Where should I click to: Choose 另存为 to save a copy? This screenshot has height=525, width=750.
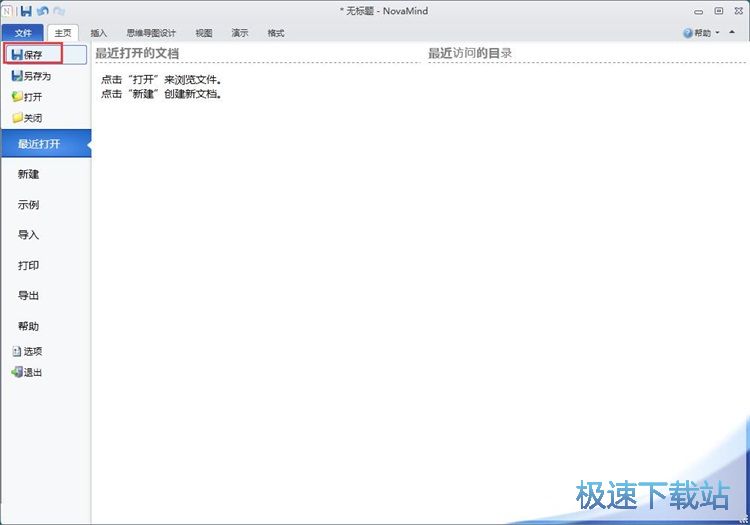(31, 76)
